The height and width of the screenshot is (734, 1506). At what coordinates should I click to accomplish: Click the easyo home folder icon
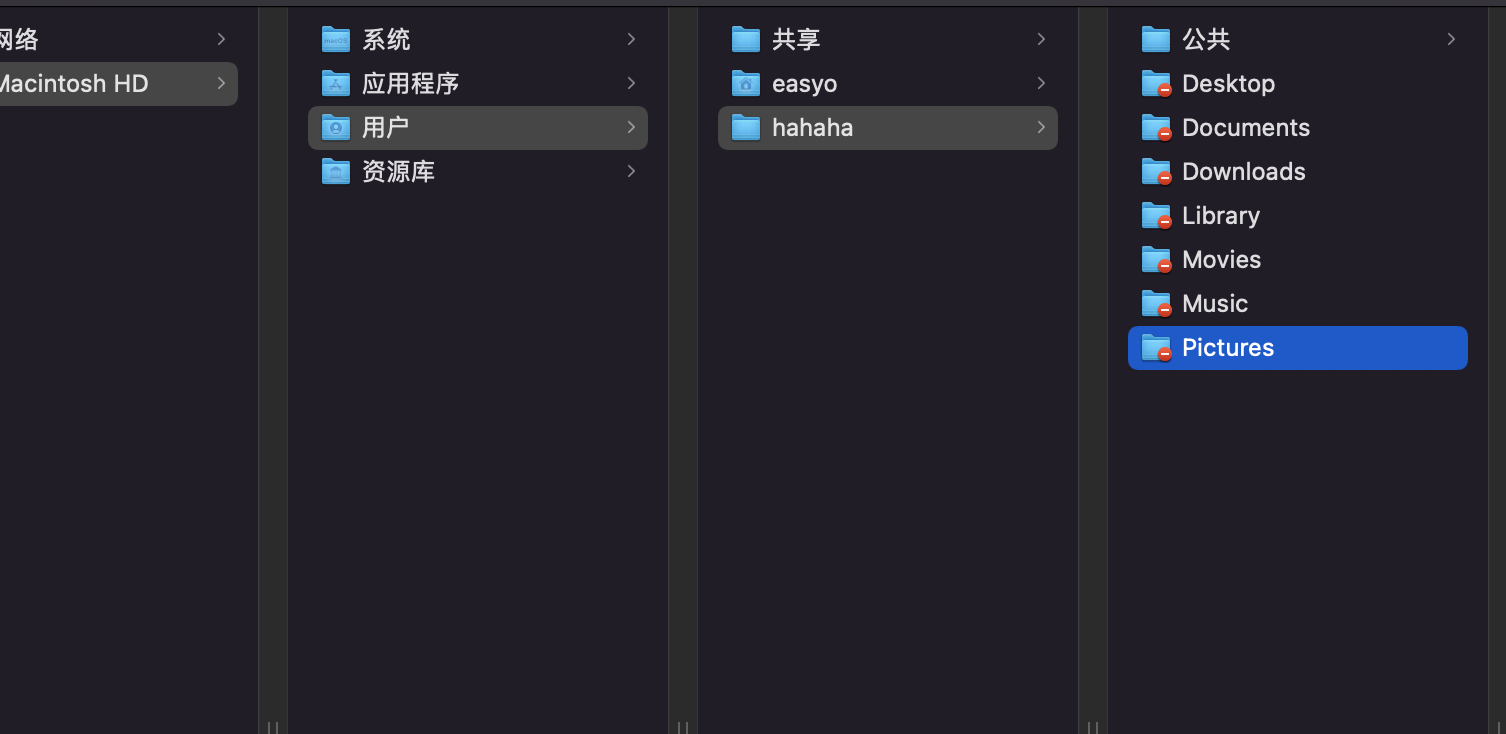(746, 83)
